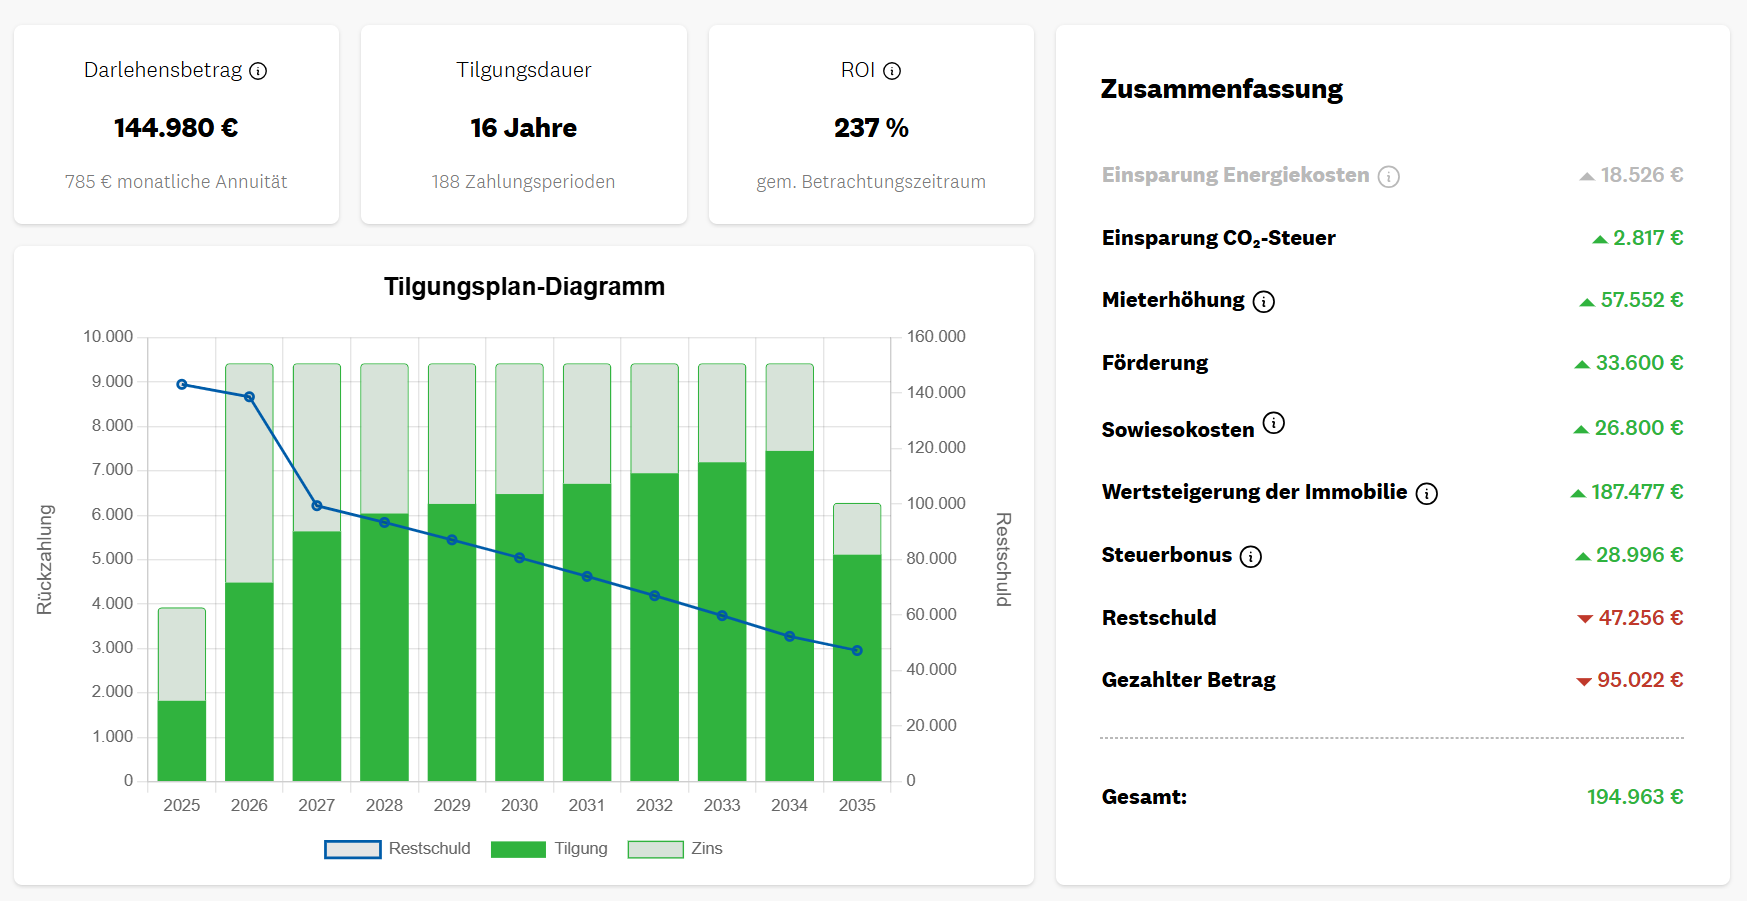Click the 2025 Restschuld data point
1747x901 pixels.
pos(182,385)
